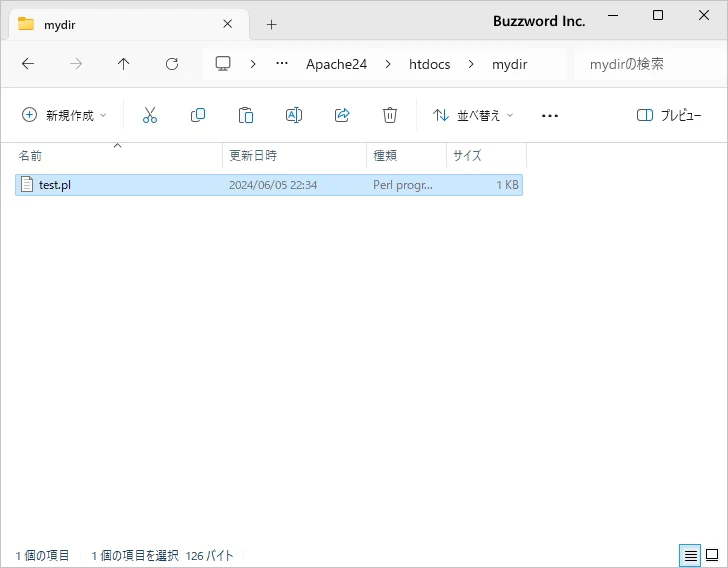Click the Delete trash can icon
Viewport: 728px width, 568px height.
tap(390, 115)
